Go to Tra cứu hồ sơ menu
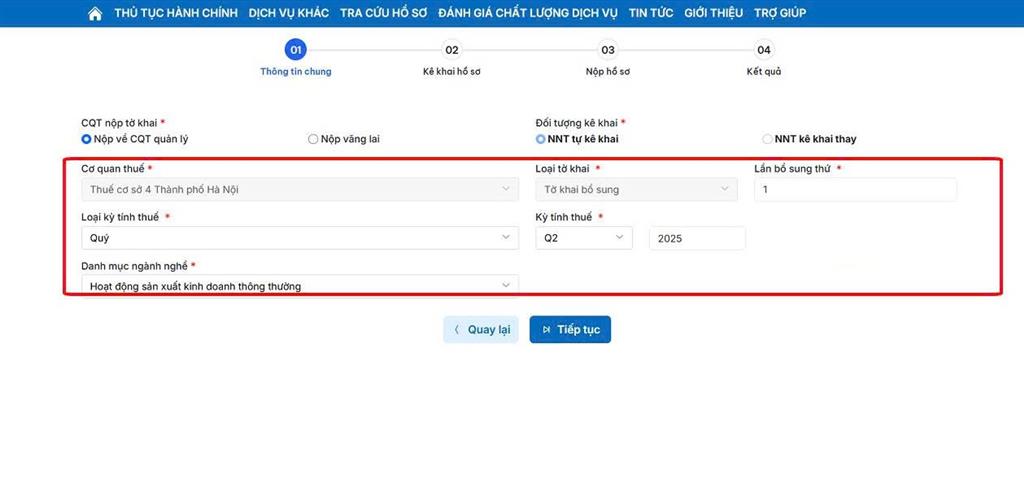1024x487 pixels. pyautogui.click(x=383, y=13)
